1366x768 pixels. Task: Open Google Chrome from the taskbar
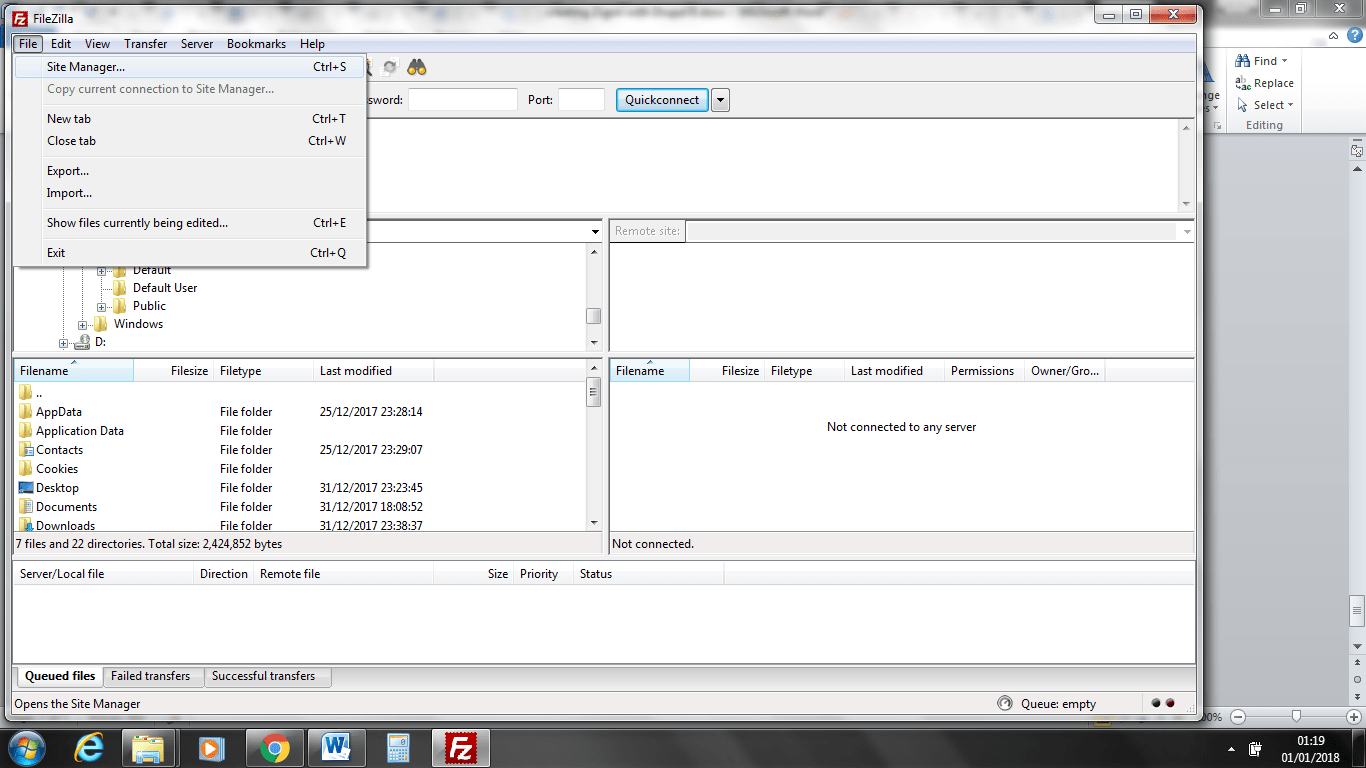275,747
